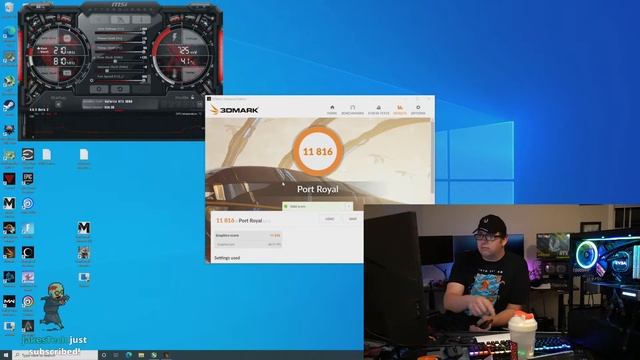Open the red heart icon desktop shortcut
Viewport: 640px width, 360px height.
[9, 179]
